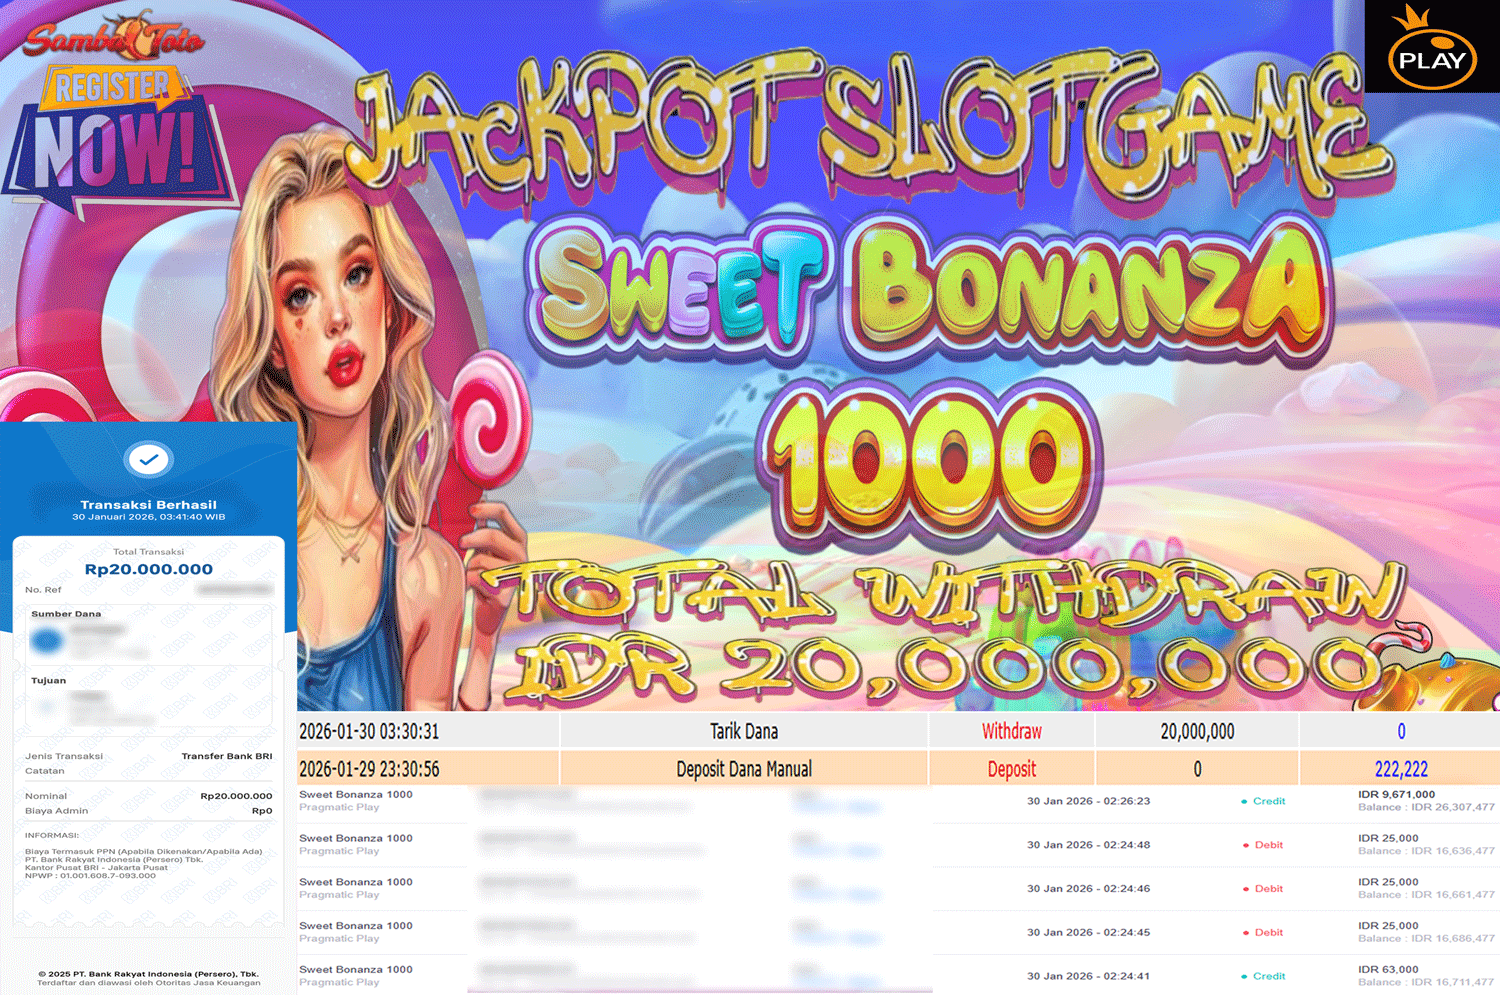Click the red Withdraw label
This screenshot has height=995, width=1500.
pos(1012,731)
